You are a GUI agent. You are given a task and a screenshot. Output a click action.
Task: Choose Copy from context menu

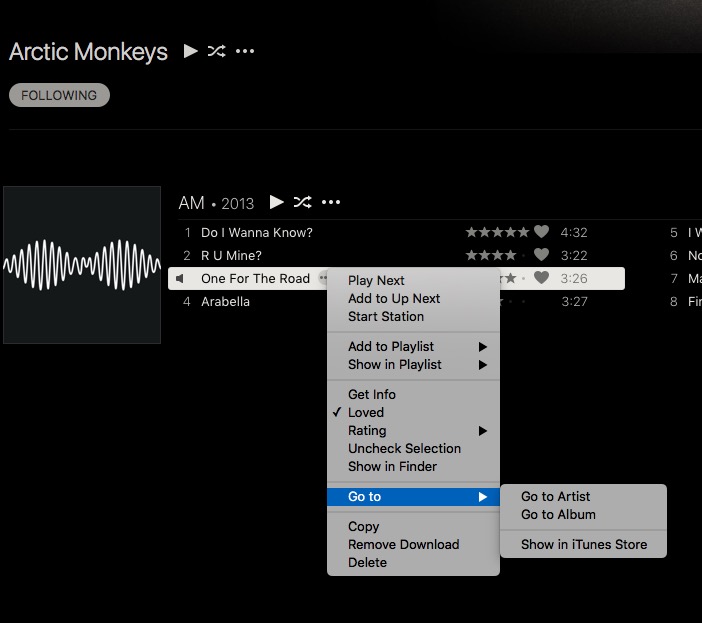[413, 526]
